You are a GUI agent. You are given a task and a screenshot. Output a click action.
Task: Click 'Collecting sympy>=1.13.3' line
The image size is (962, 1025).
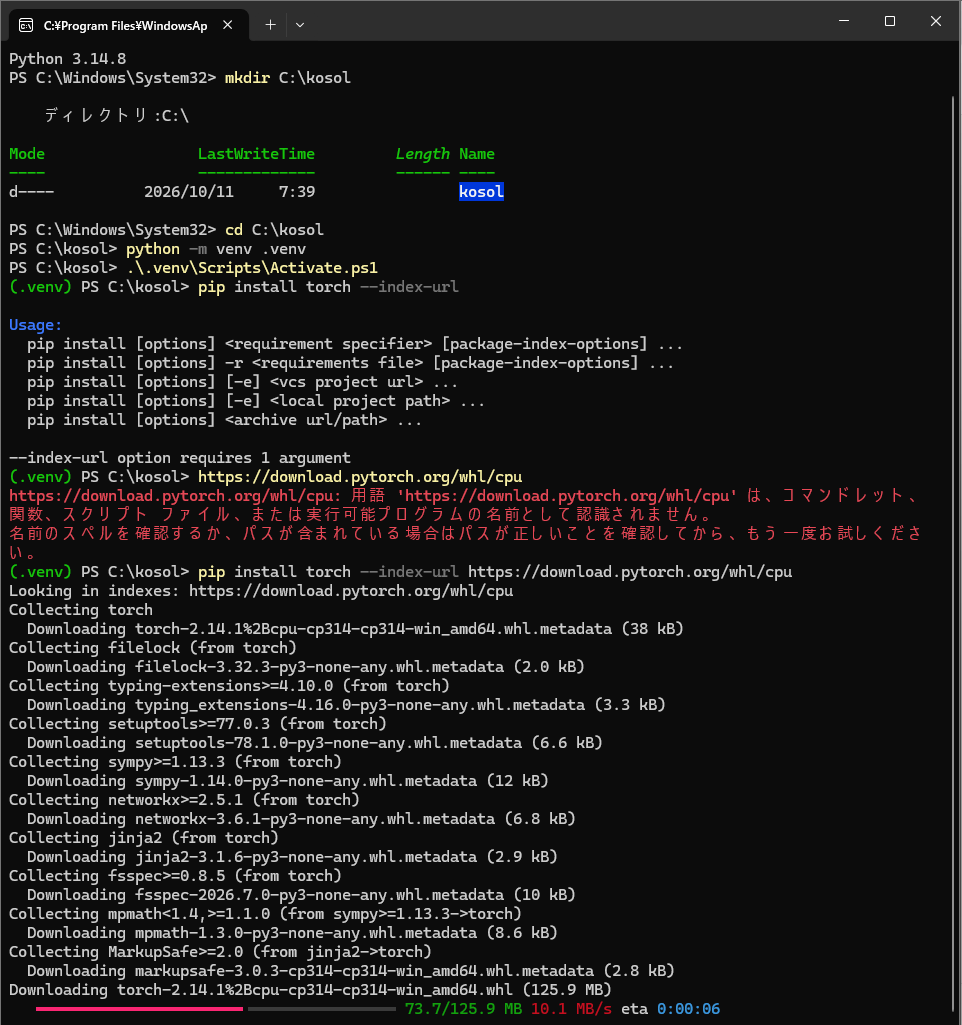(x=175, y=762)
